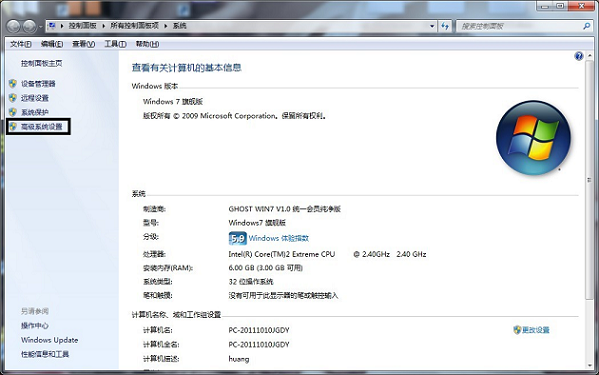Click the blue help question mark icon
The width and height of the screenshot is (599, 375).
(579, 57)
